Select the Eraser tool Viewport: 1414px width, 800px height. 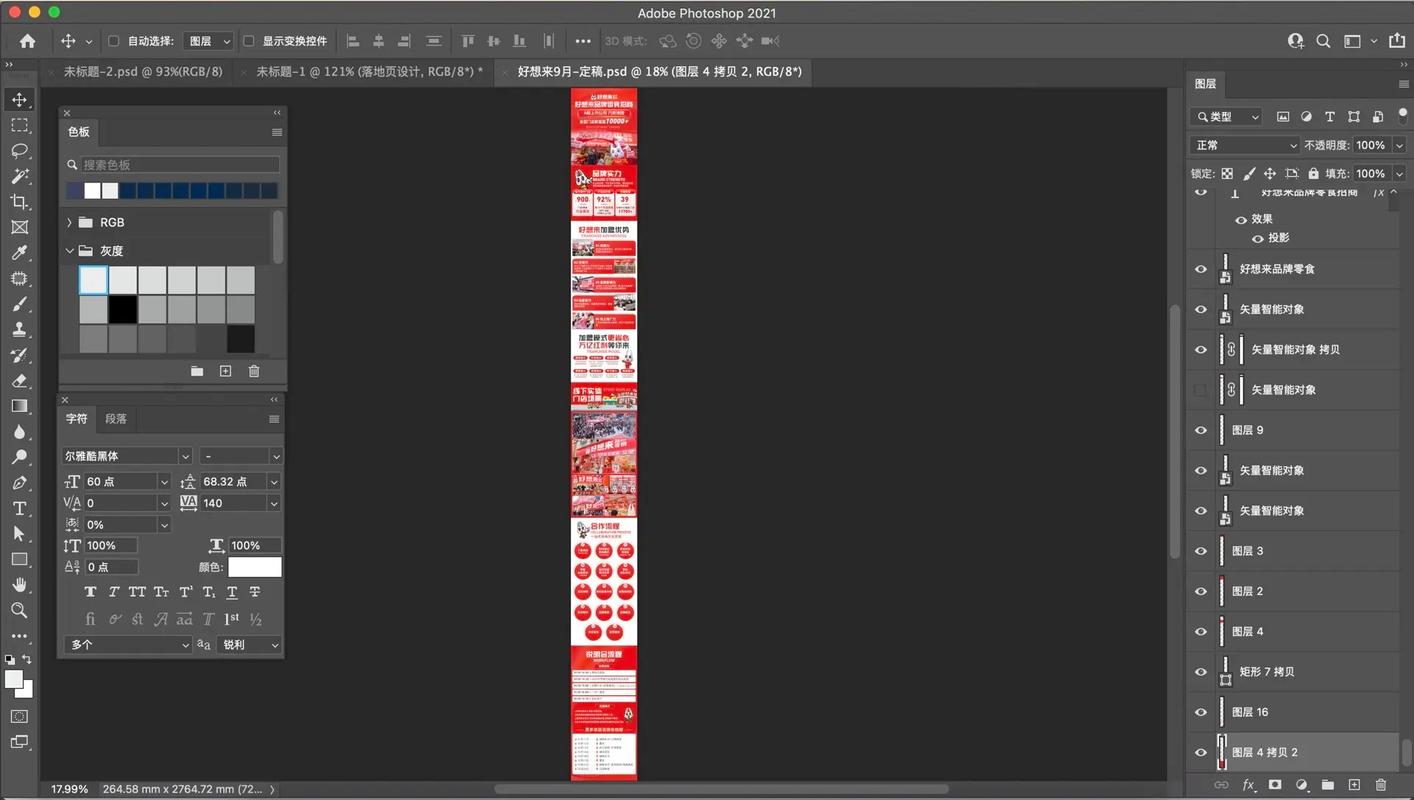[19, 380]
